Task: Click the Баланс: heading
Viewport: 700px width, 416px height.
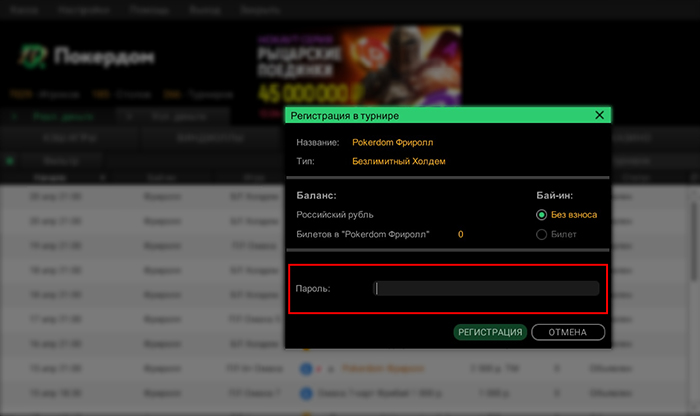Action: [316, 196]
